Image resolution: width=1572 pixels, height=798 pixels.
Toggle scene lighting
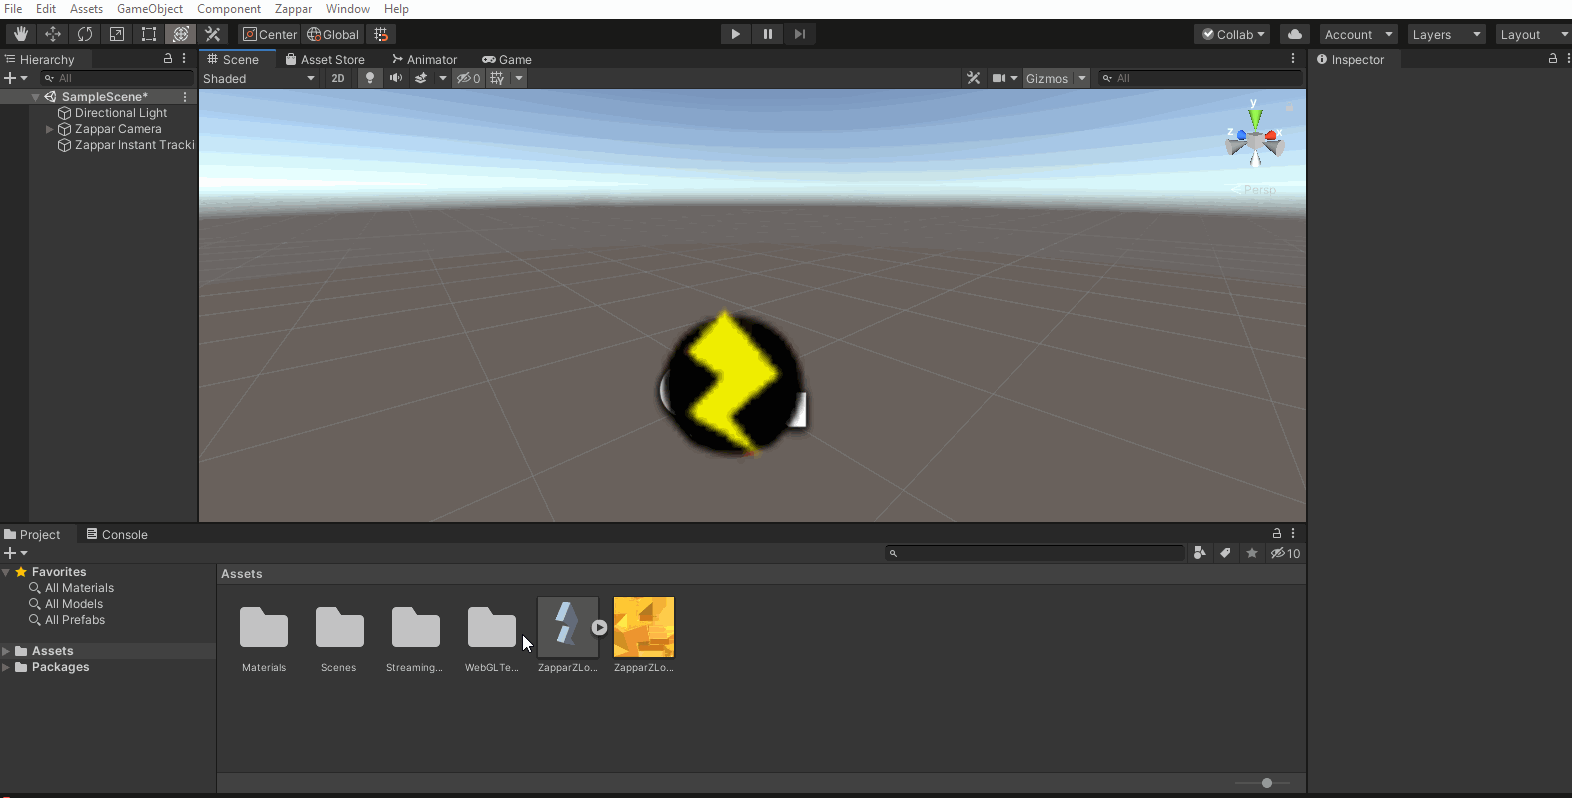pyautogui.click(x=370, y=78)
